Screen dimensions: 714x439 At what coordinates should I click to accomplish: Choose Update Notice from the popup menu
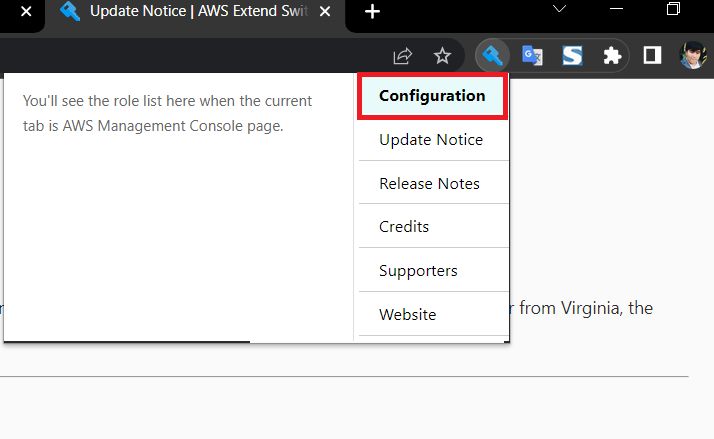click(431, 140)
